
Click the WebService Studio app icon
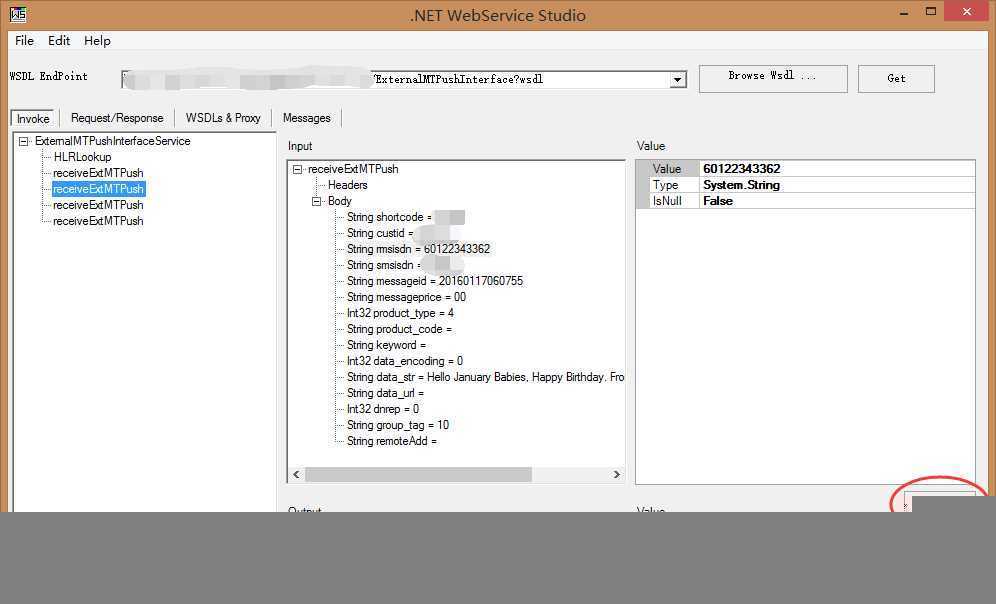coord(18,14)
